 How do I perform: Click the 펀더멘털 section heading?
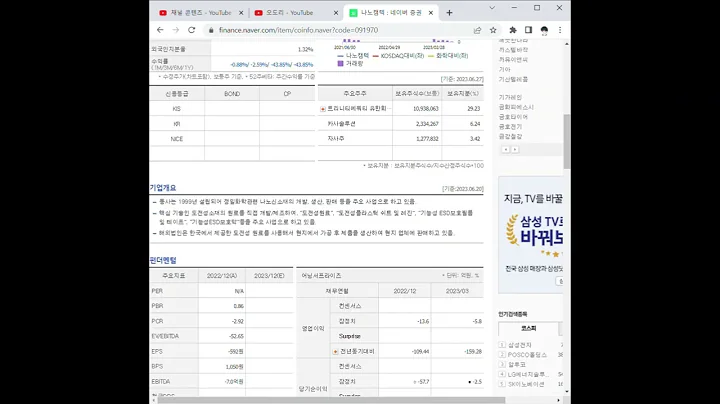[163, 260]
